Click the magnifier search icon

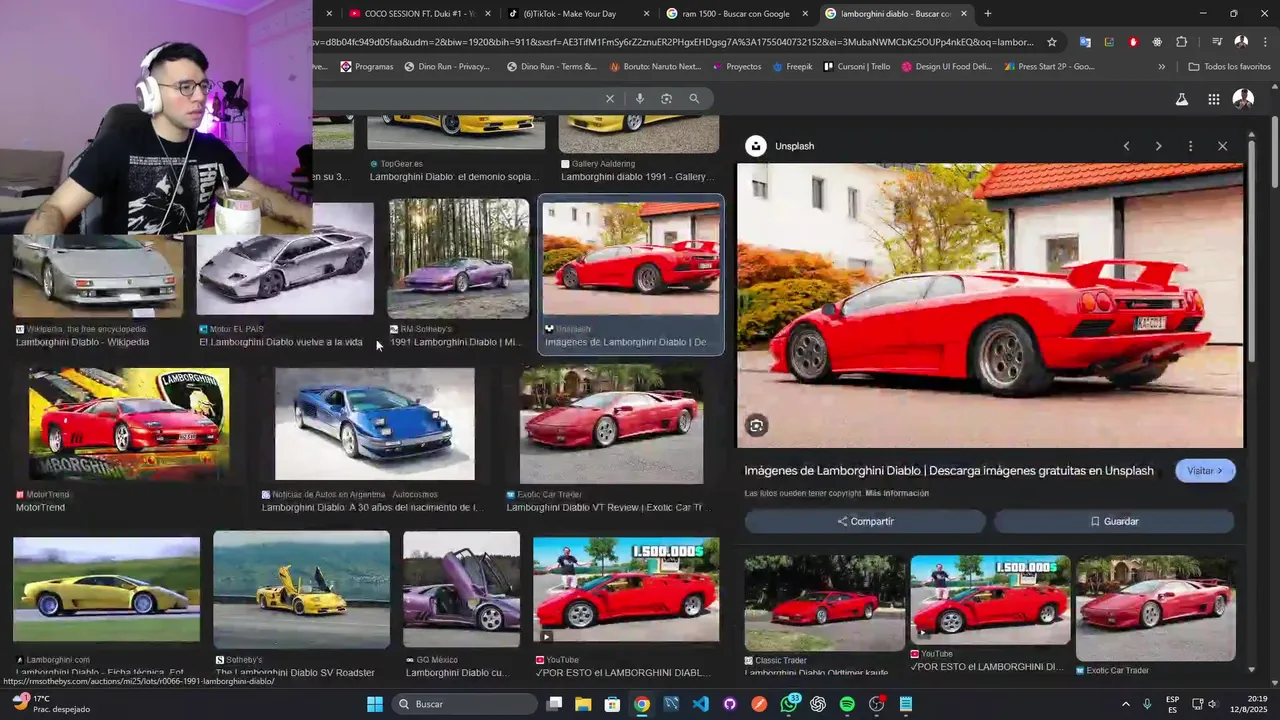694,98
